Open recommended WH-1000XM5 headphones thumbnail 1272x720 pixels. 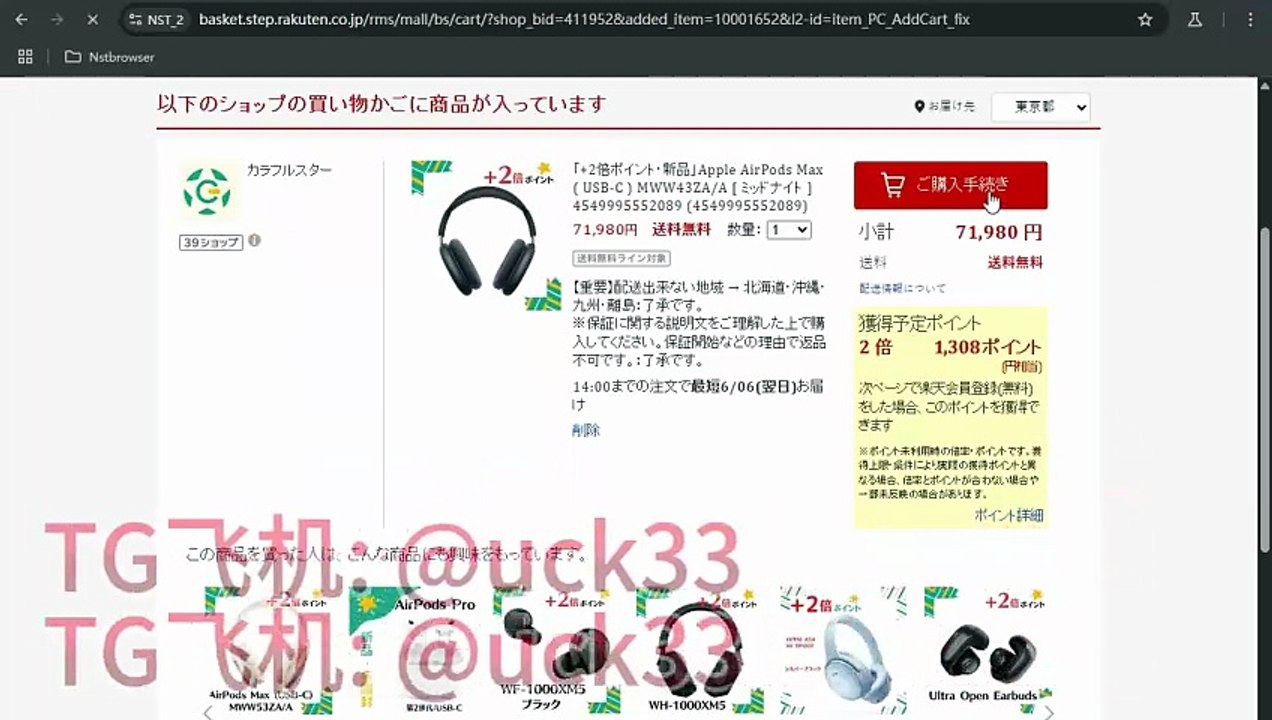coord(700,650)
